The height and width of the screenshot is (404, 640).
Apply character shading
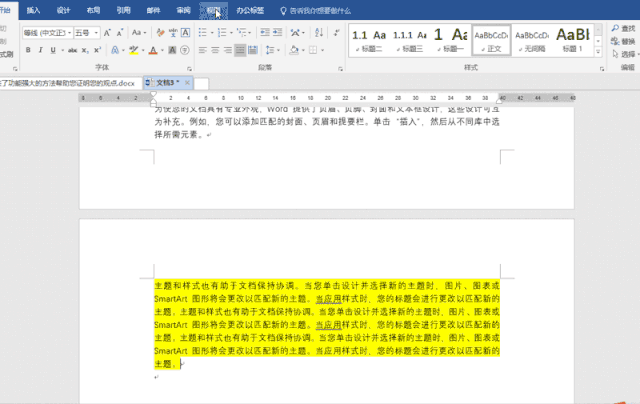point(172,50)
